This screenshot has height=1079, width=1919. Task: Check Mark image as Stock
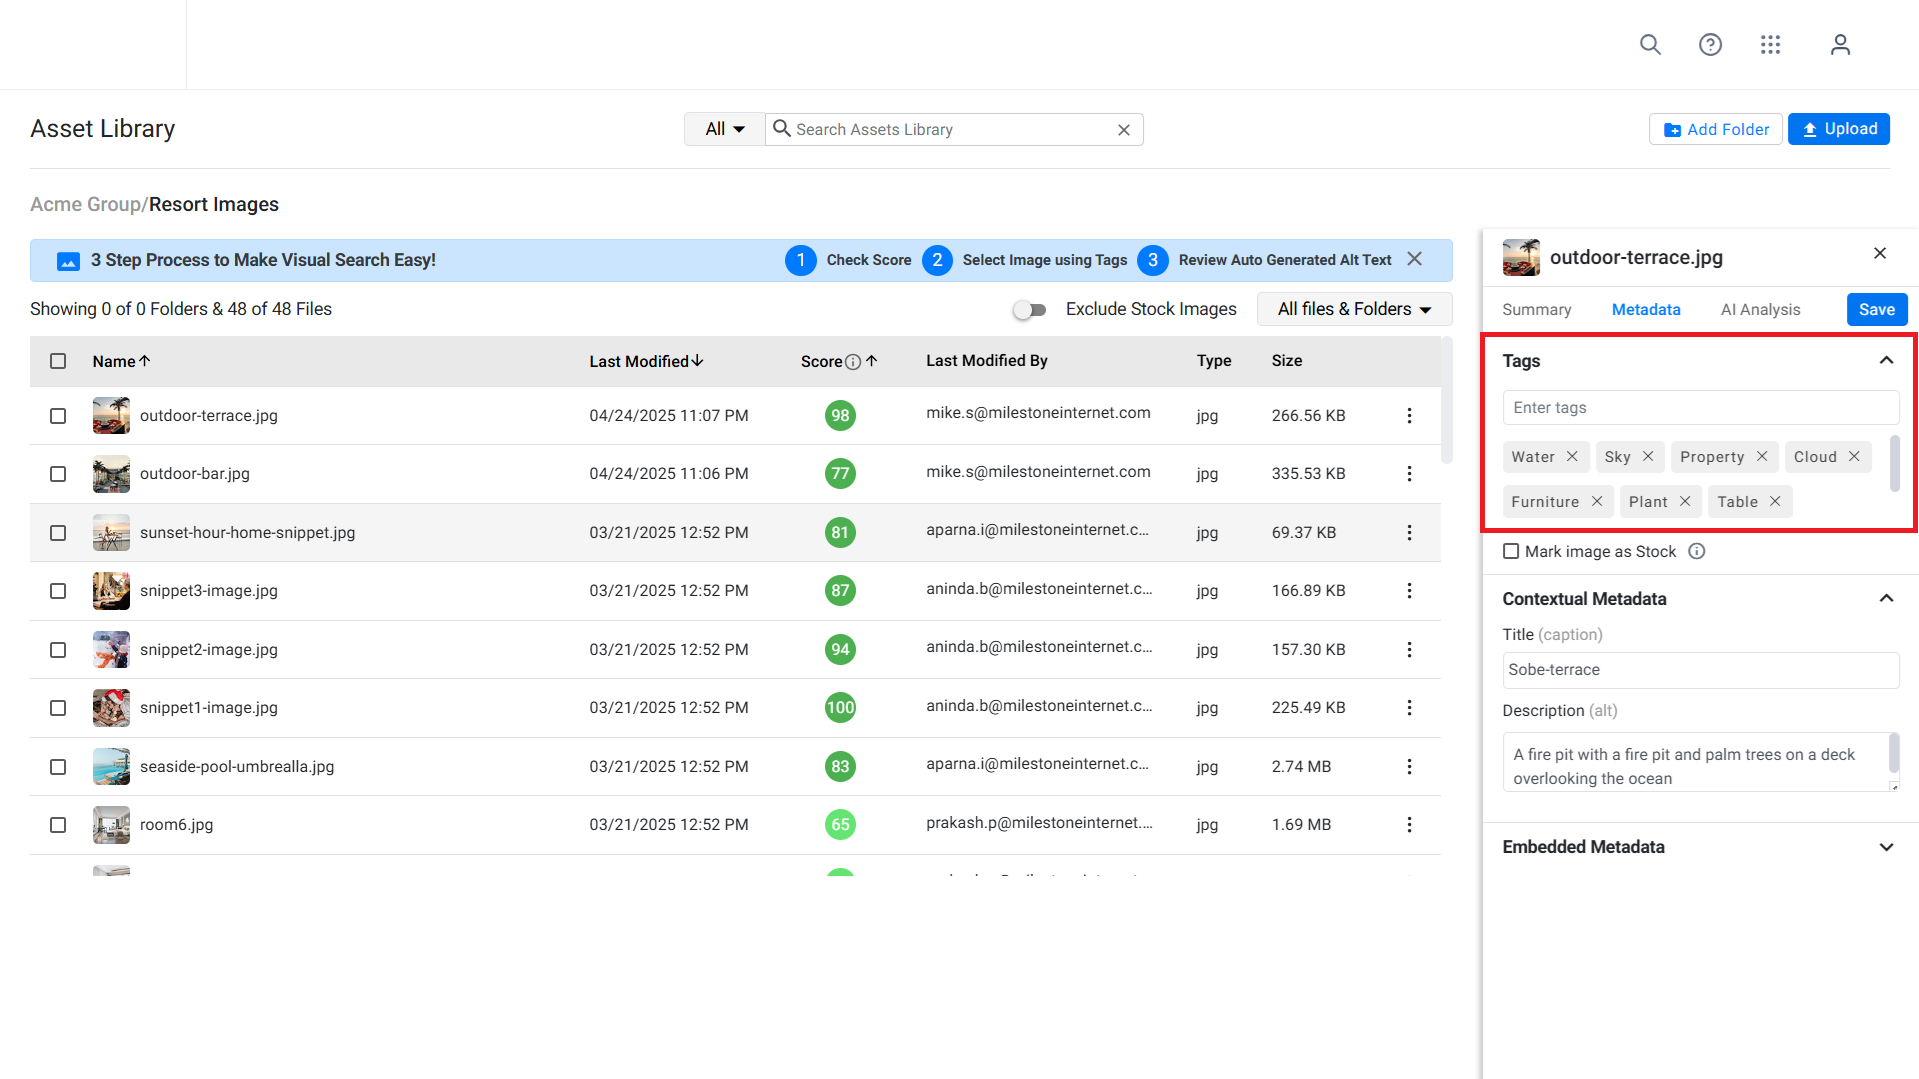[1511, 551]
